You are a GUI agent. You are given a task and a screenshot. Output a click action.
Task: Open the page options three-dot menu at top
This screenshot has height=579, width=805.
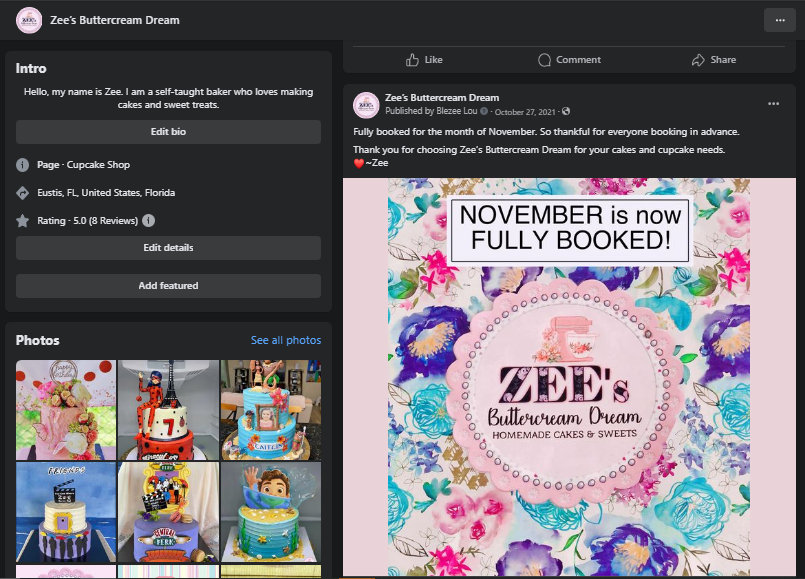(779, 21)
